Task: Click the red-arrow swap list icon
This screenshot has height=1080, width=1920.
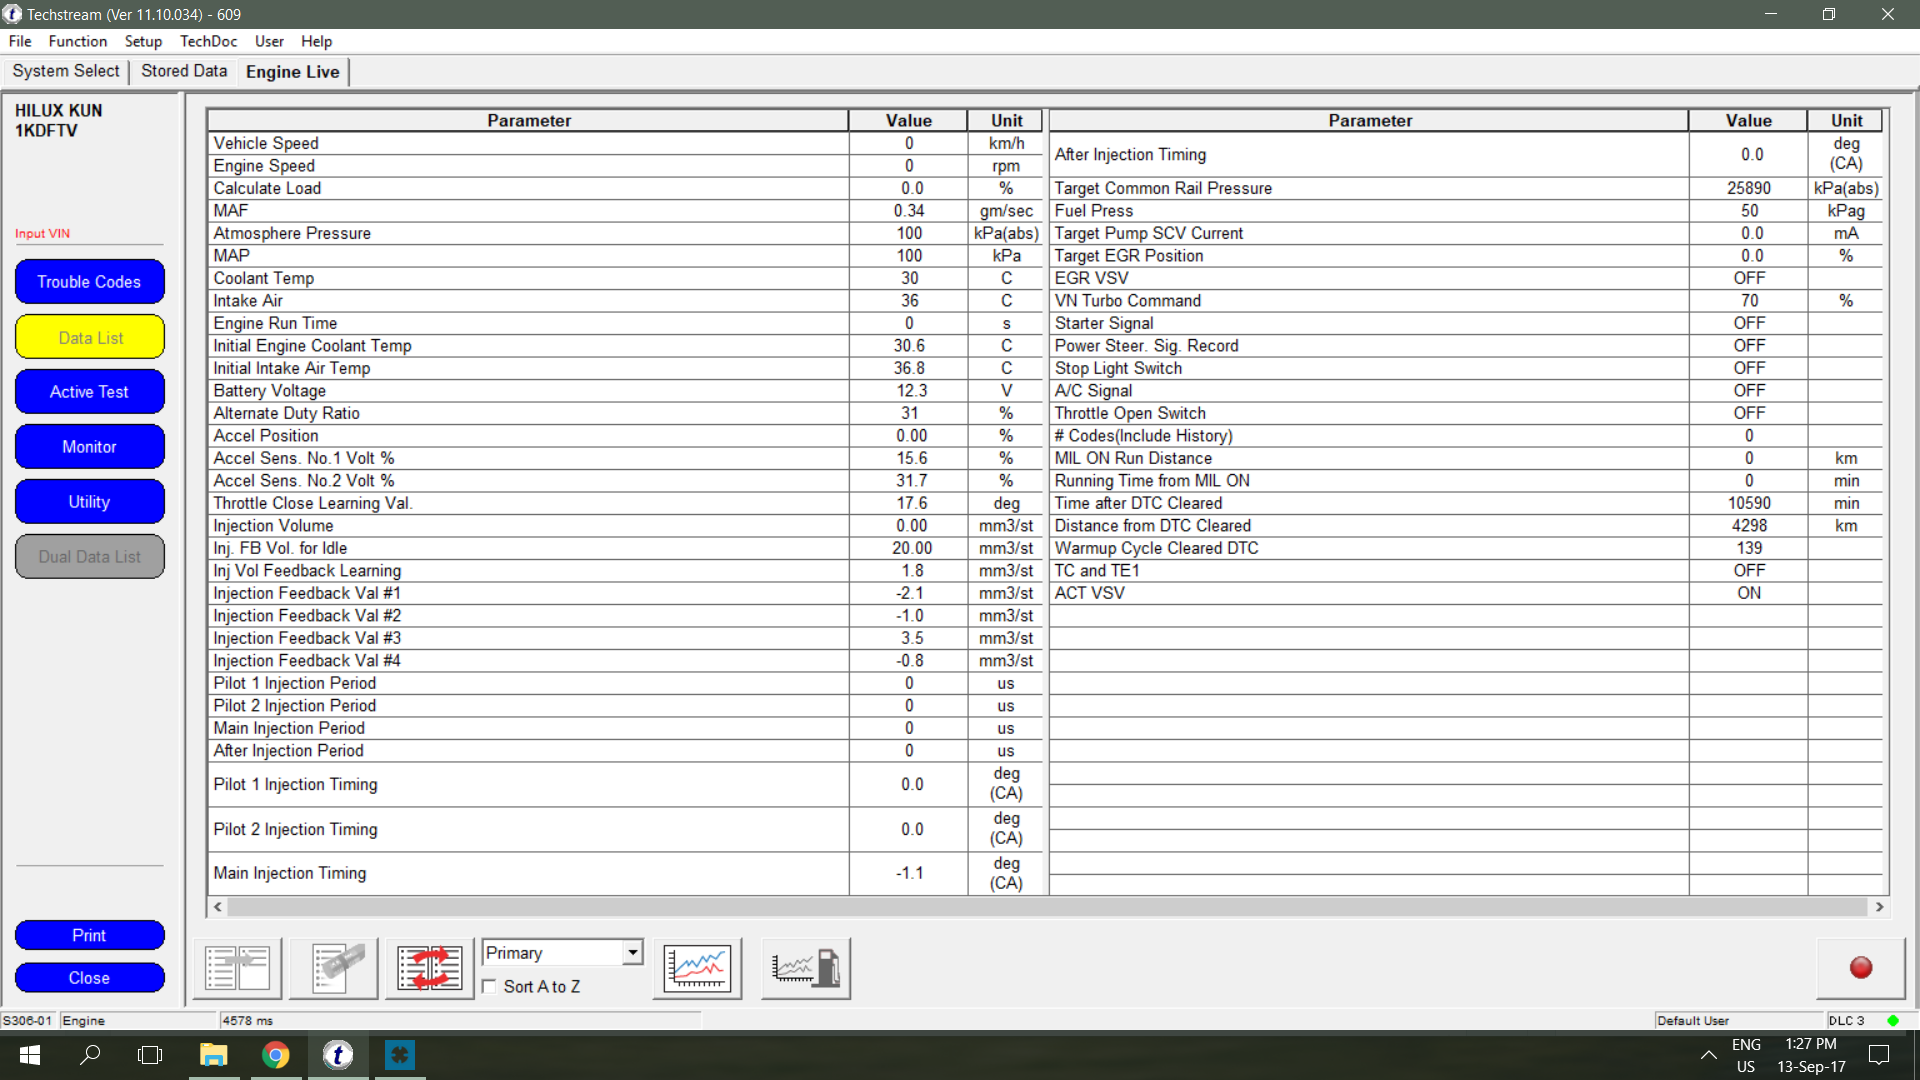Action: pos(430,968)
